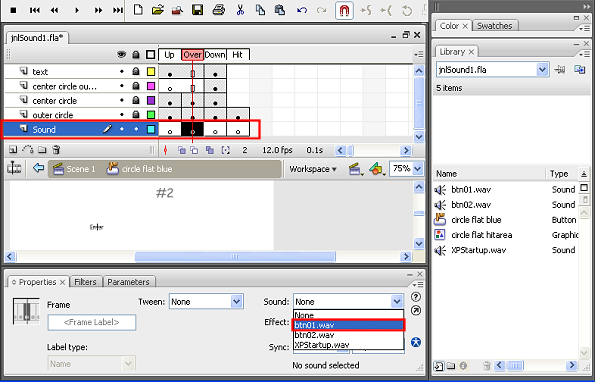Toggle the lock on the center circle layer
Viewport: 595px width, 382px height.
click(x=136, y=101)
